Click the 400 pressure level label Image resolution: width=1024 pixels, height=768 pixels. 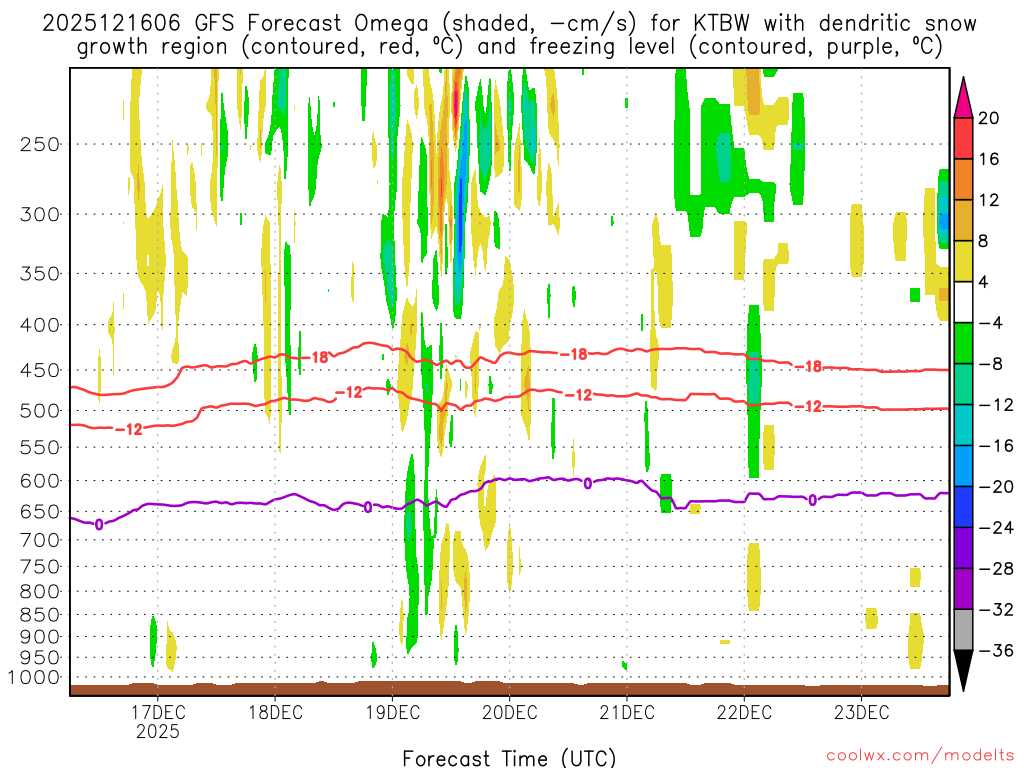pyautogui.click(x=40, y=325)
